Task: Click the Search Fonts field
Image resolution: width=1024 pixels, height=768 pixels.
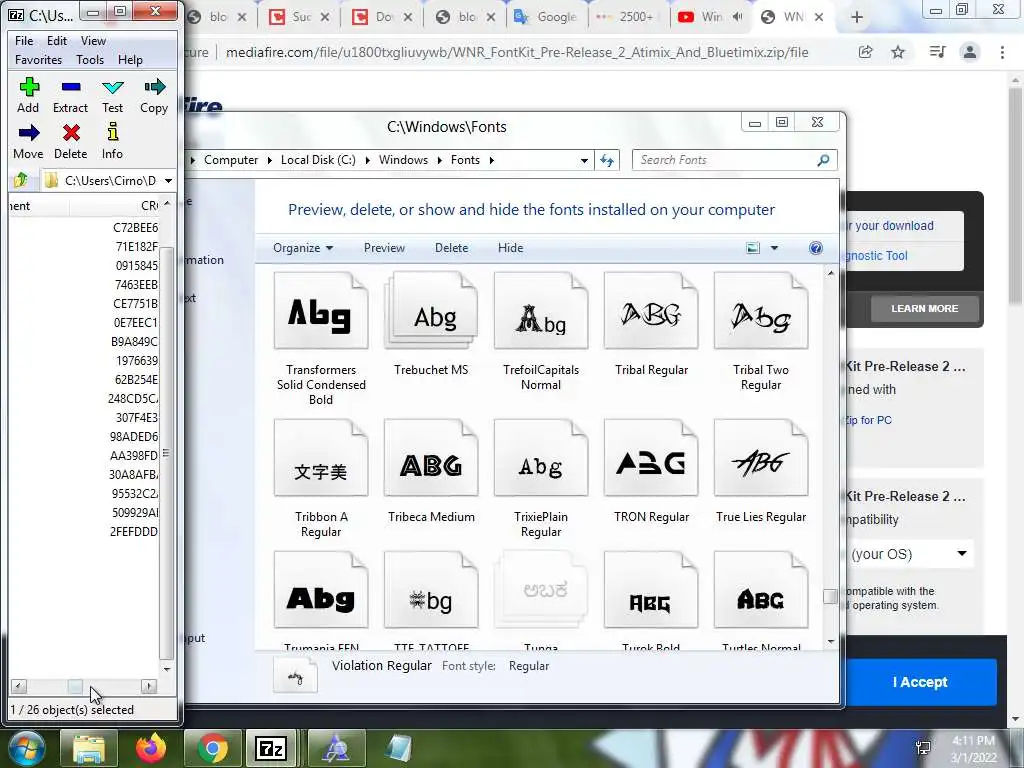Action: (734, 160)
